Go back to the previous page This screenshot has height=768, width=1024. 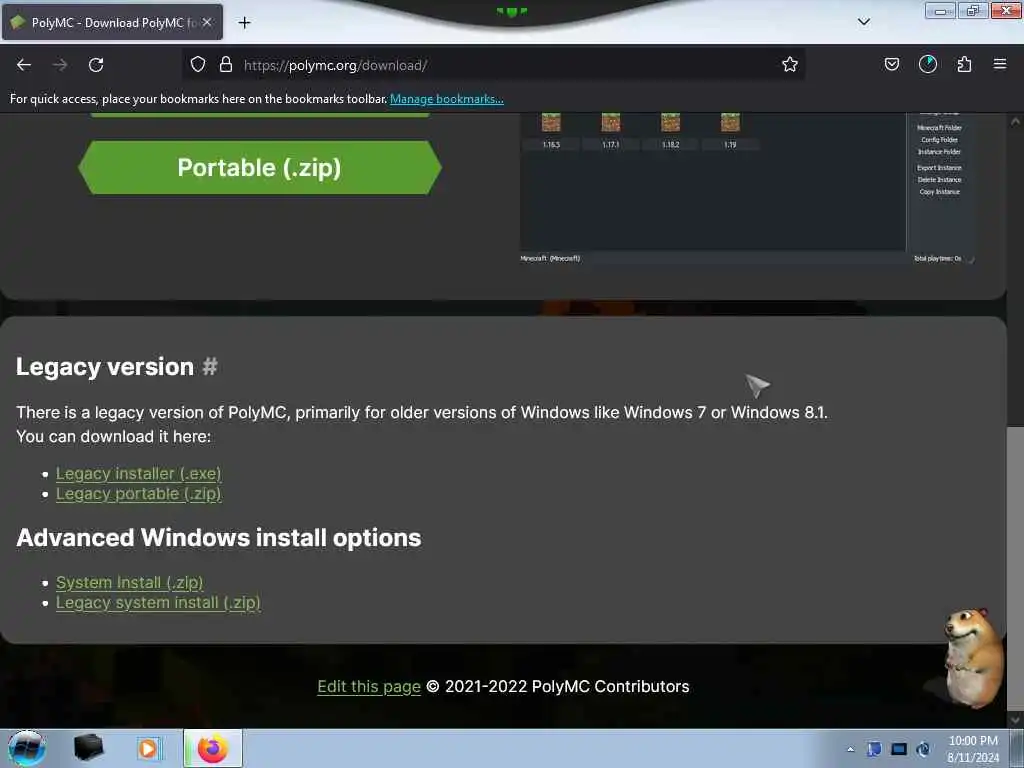[x=24, y=65]
